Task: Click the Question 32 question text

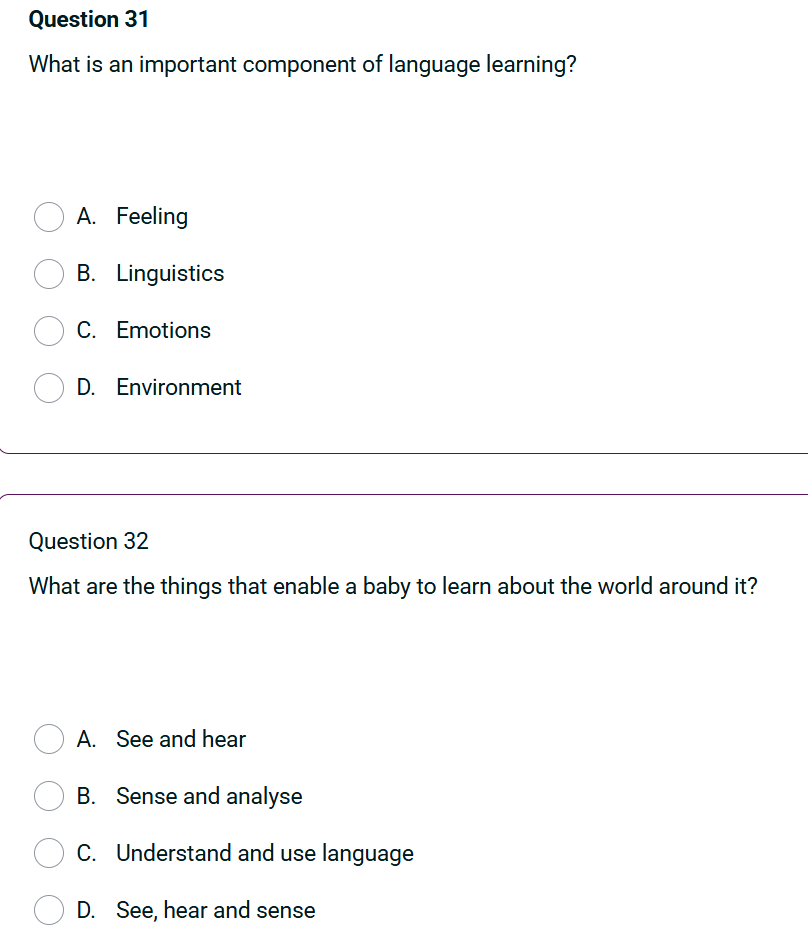Action: [394, 587]
